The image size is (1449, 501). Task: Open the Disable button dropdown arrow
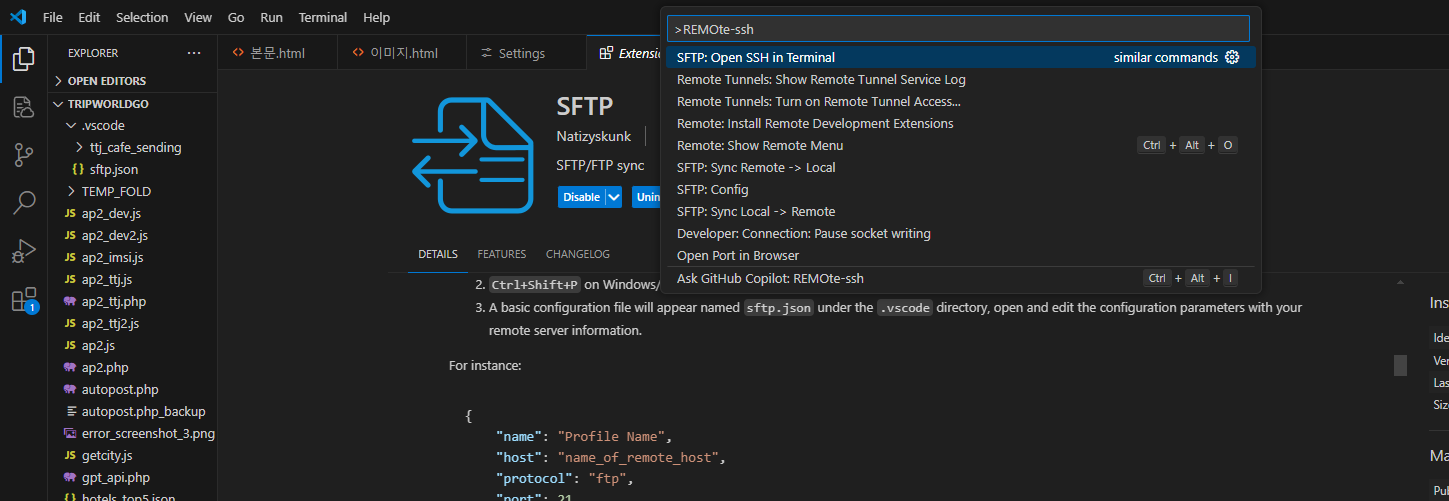pyautogui.click(x=614, y=197)
